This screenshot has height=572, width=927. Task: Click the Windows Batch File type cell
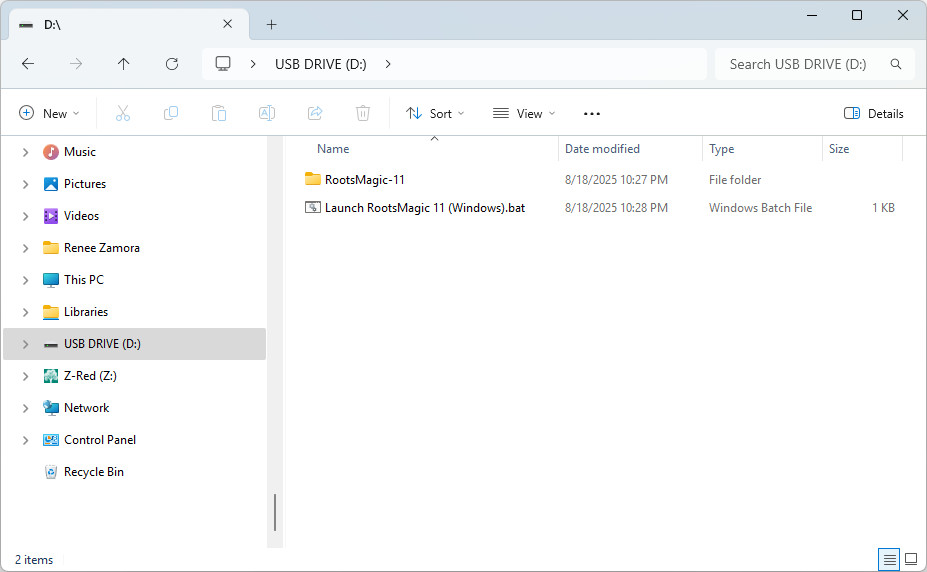pos(760,208)
